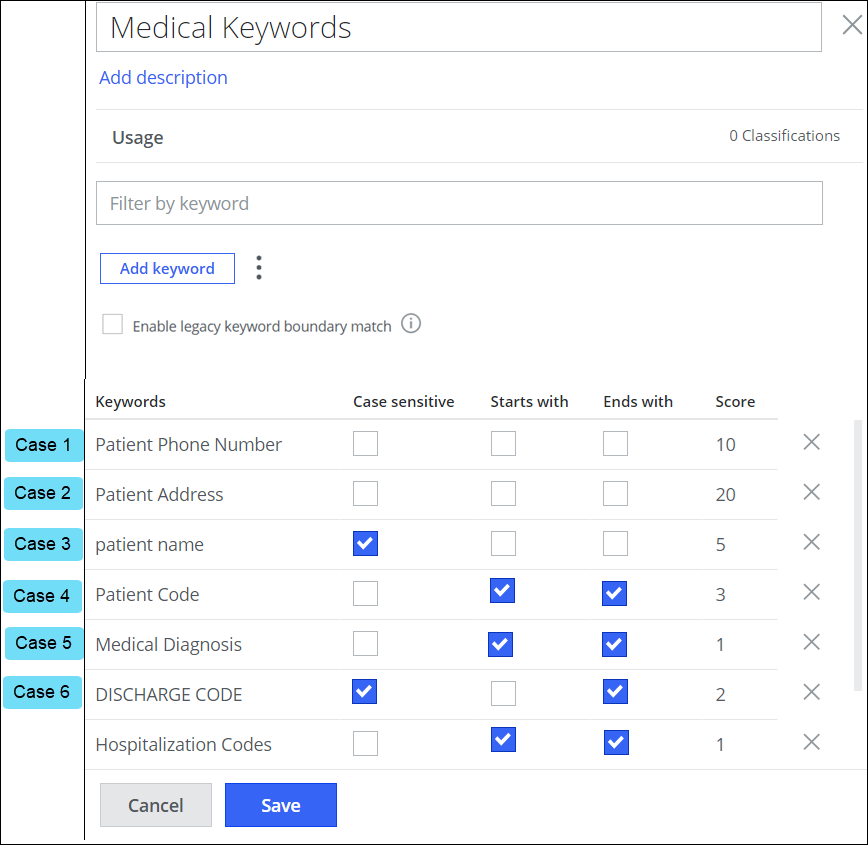This screenshot has width=868, height=845.
Task: Delete the Hospitalization Codes keyword
Action: pyautogui.click(x=811, y=742)
